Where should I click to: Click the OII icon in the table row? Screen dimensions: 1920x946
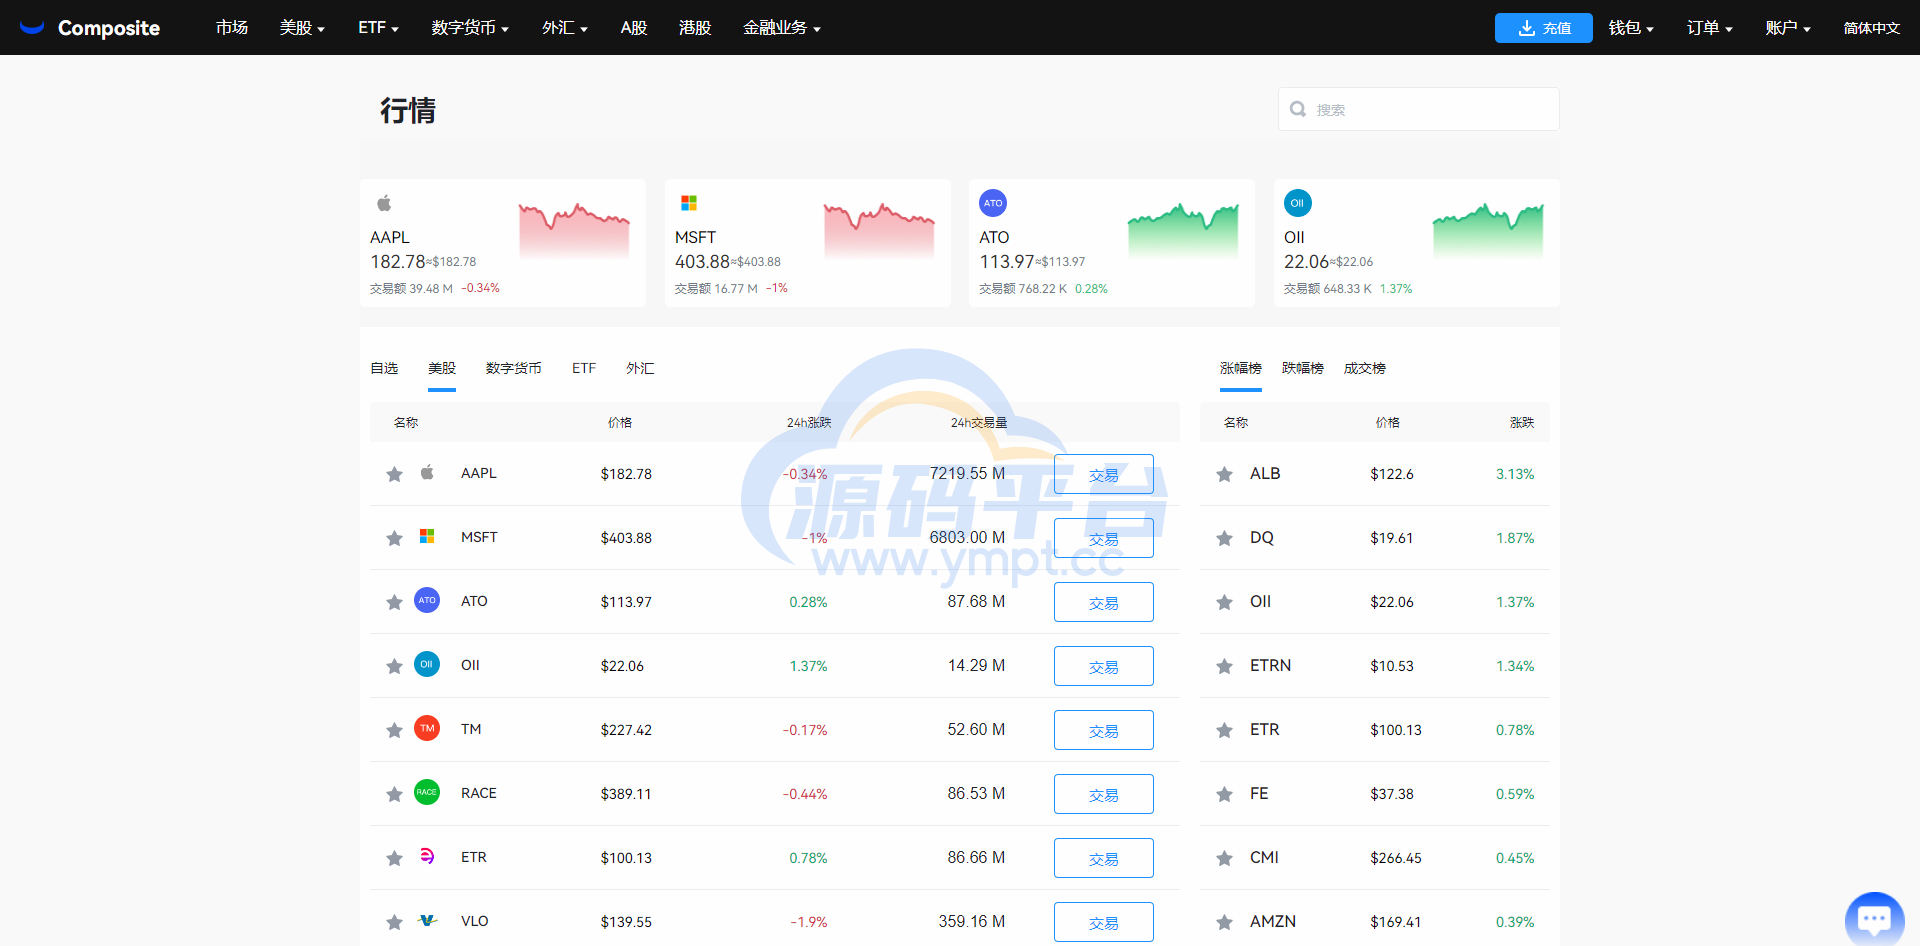coord(427,665)
